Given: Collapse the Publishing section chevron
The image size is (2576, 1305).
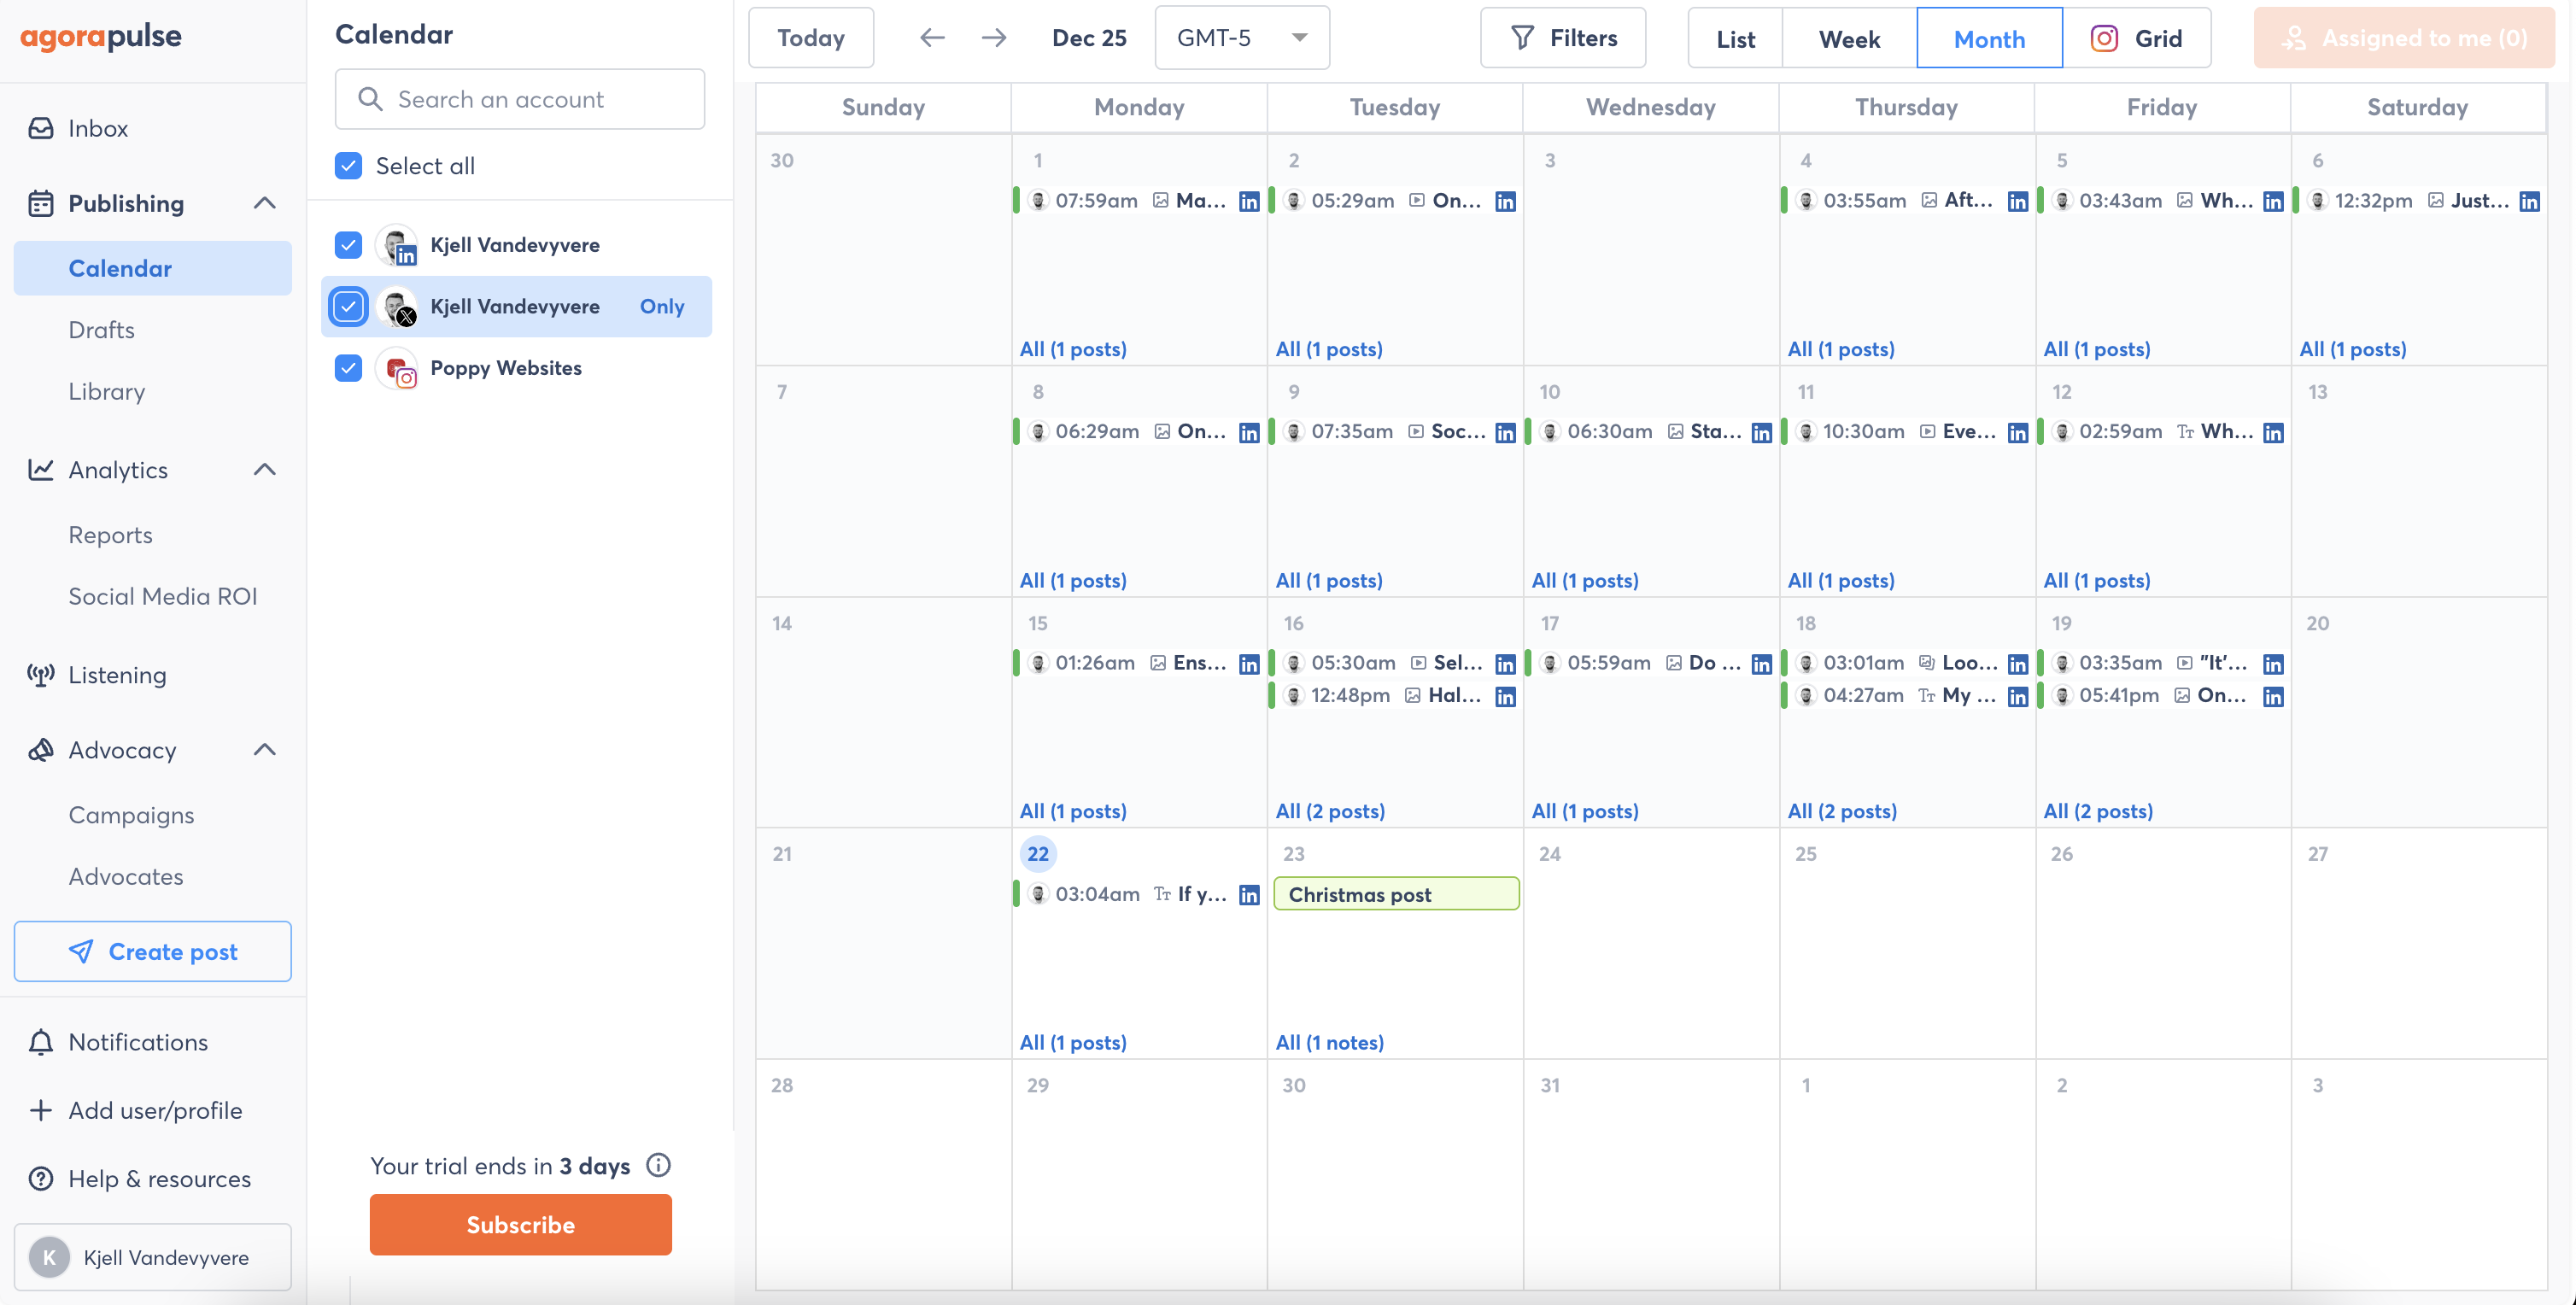Looking at the screenshot, I should coord(265,203).
